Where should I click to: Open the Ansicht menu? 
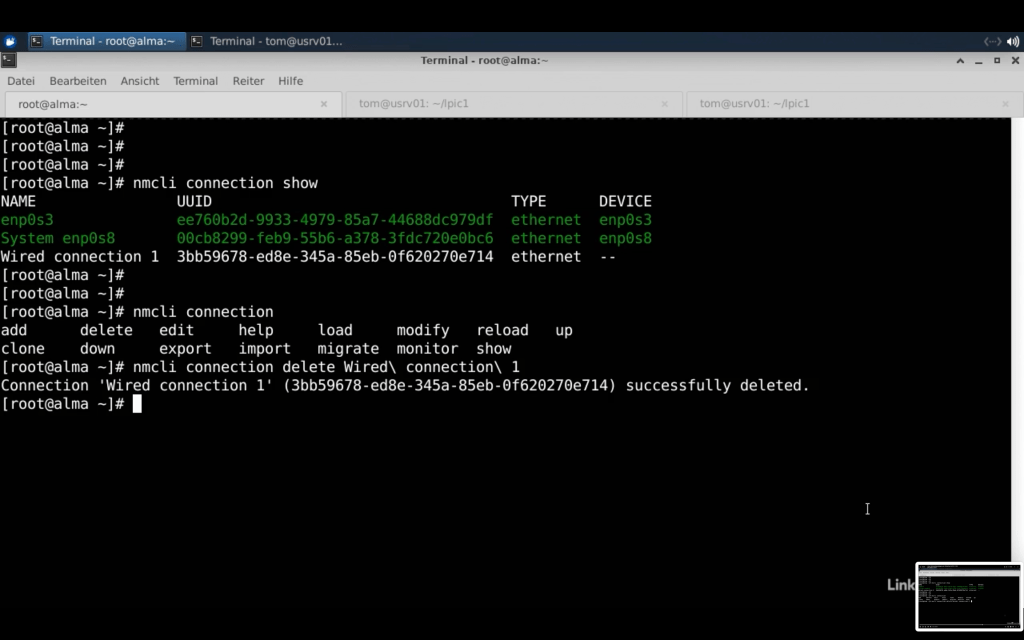pos(140,81)
